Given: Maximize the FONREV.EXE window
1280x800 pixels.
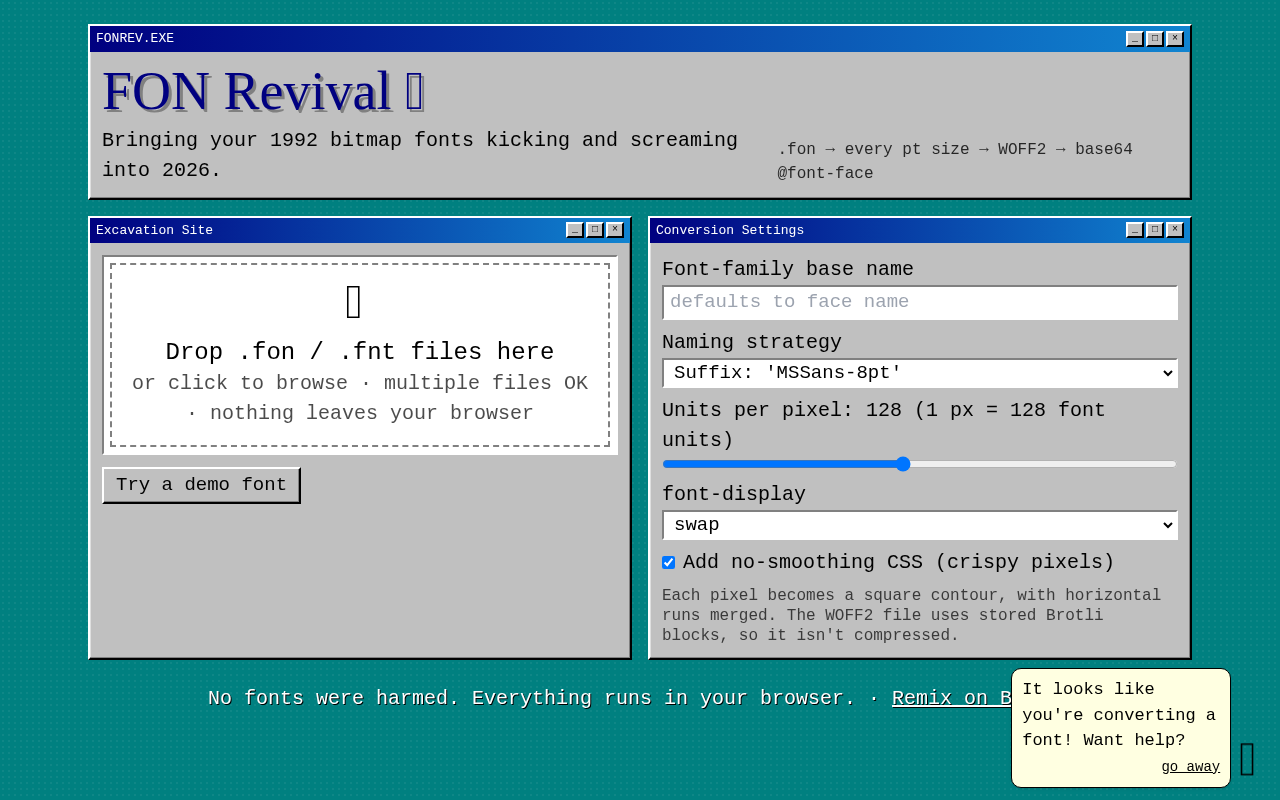Looking at the screenshot, I should (1154, 39).
